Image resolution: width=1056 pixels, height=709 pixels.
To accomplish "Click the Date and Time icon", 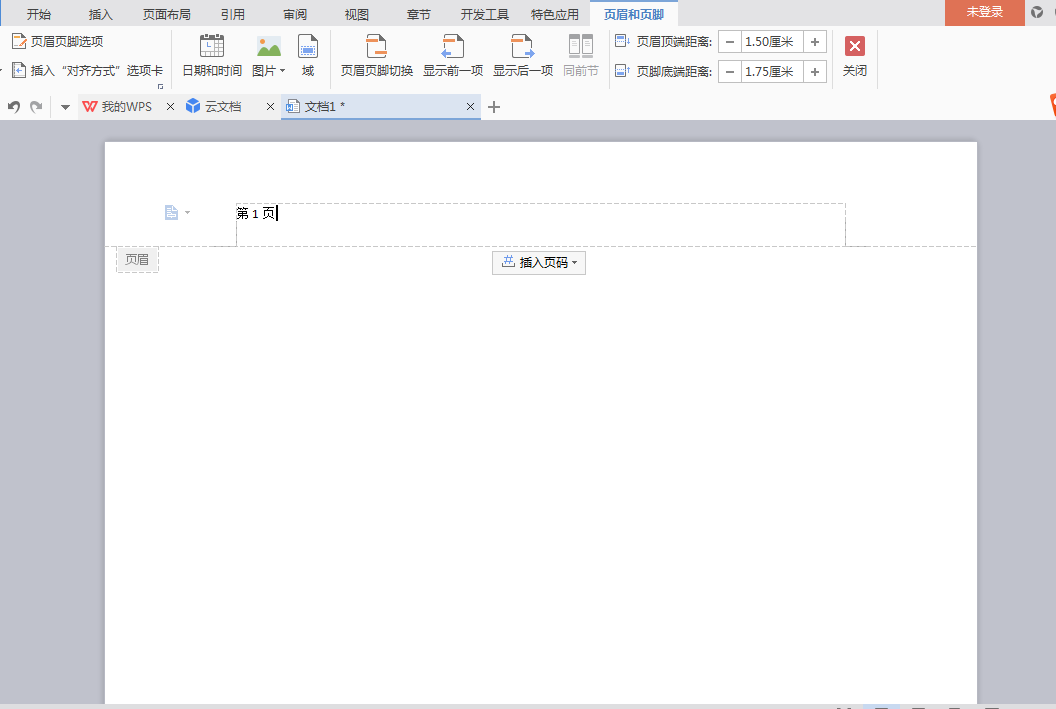I will [212, 56].
